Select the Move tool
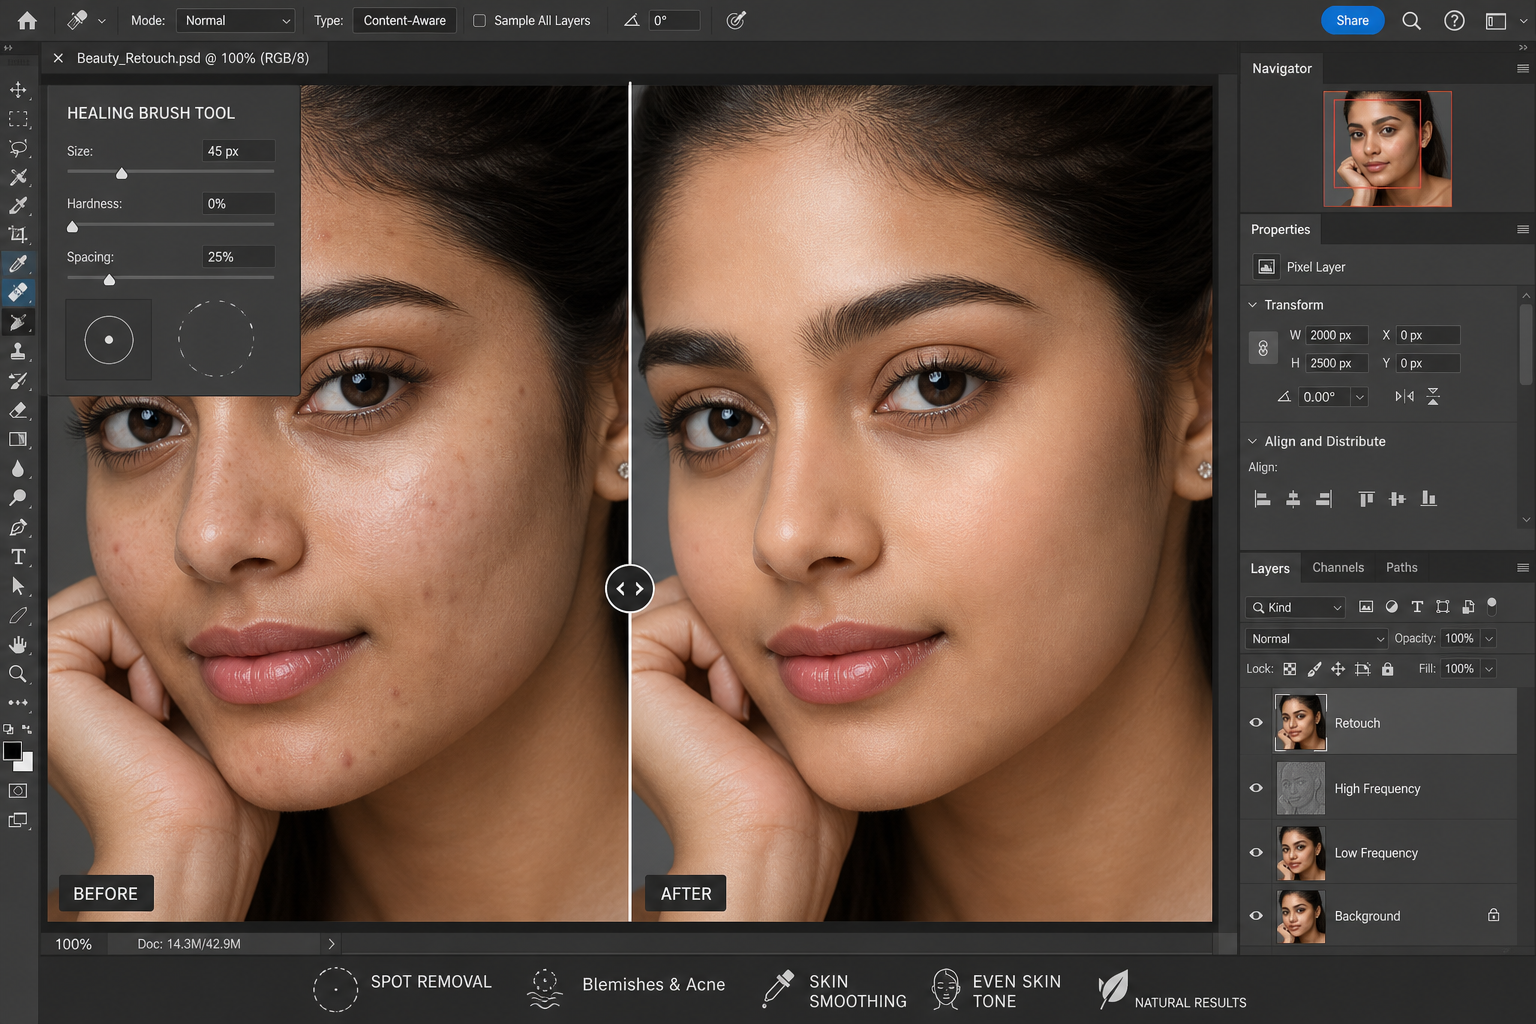This screenshot has height=1024, width=1536. (x=18, y=90)
